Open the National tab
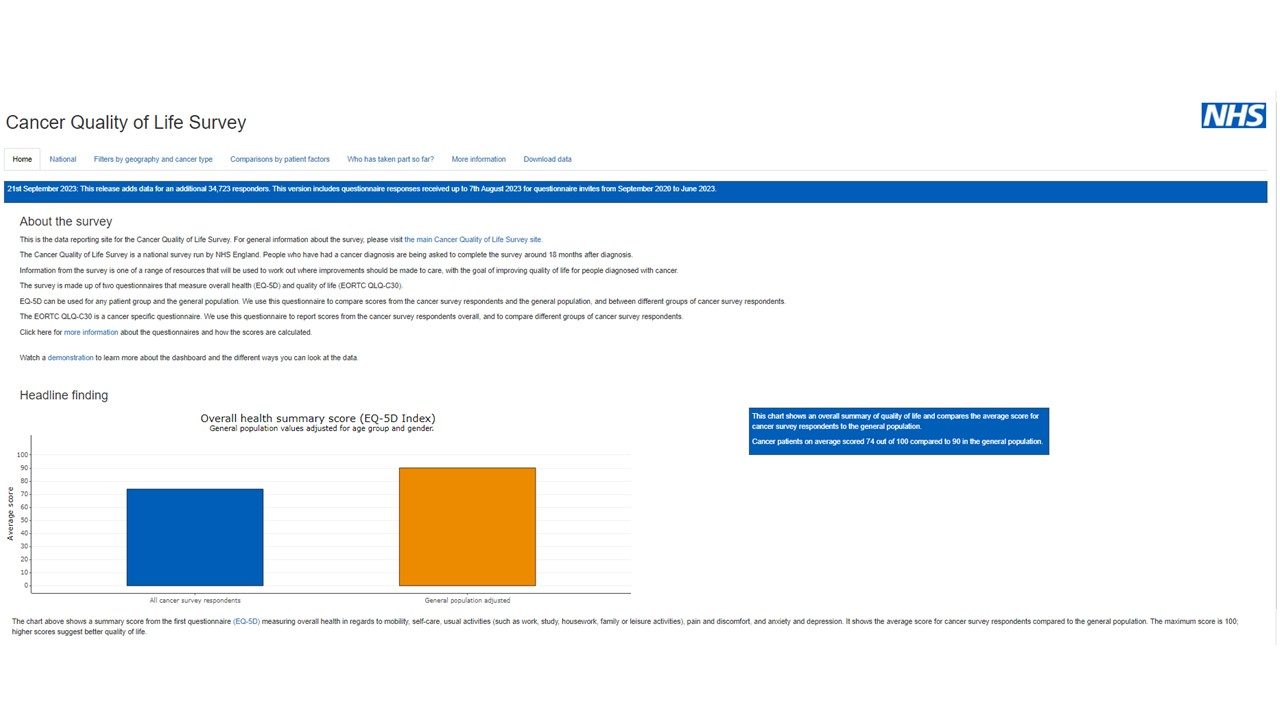The width and height of the screenshot is (1280, 720). (x=63, y=159)
